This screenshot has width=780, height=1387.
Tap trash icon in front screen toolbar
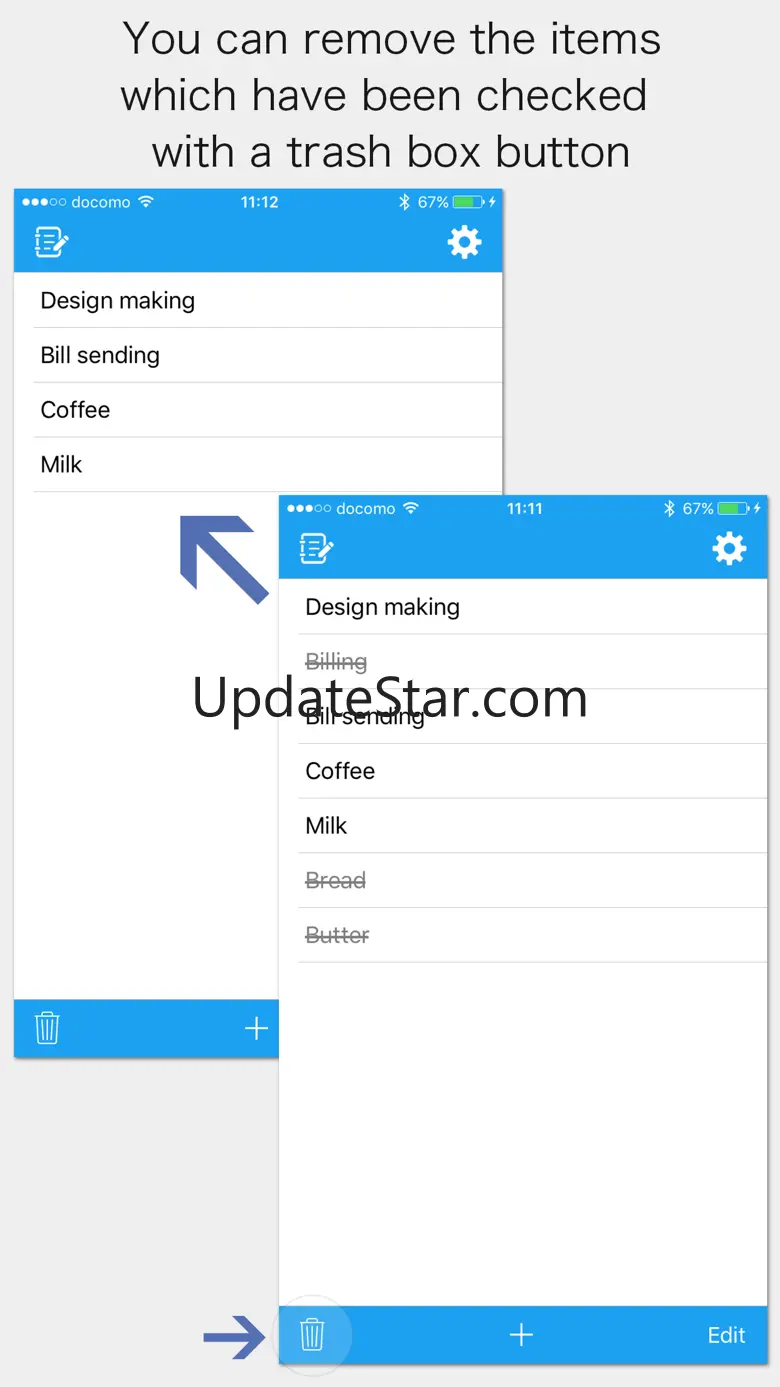(312, 1334)
